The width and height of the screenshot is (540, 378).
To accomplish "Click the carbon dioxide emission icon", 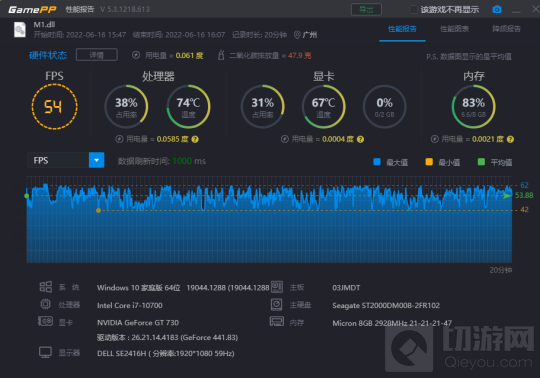I will point(221,55).
